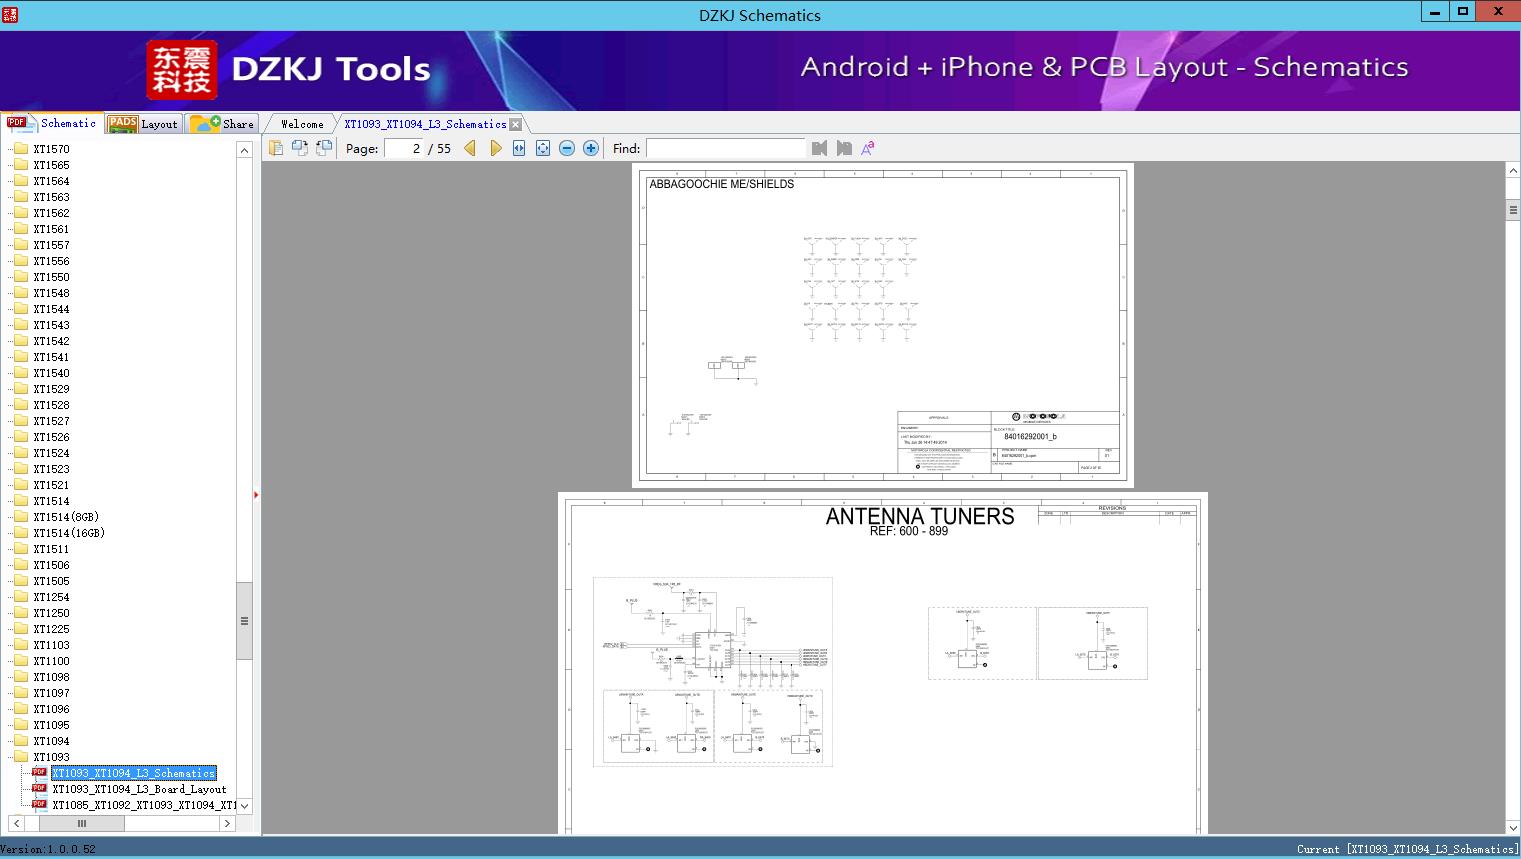Open the XT1570 folder icon
The width and height of the screenshot is (1521, 859).
tap(20, 149)
